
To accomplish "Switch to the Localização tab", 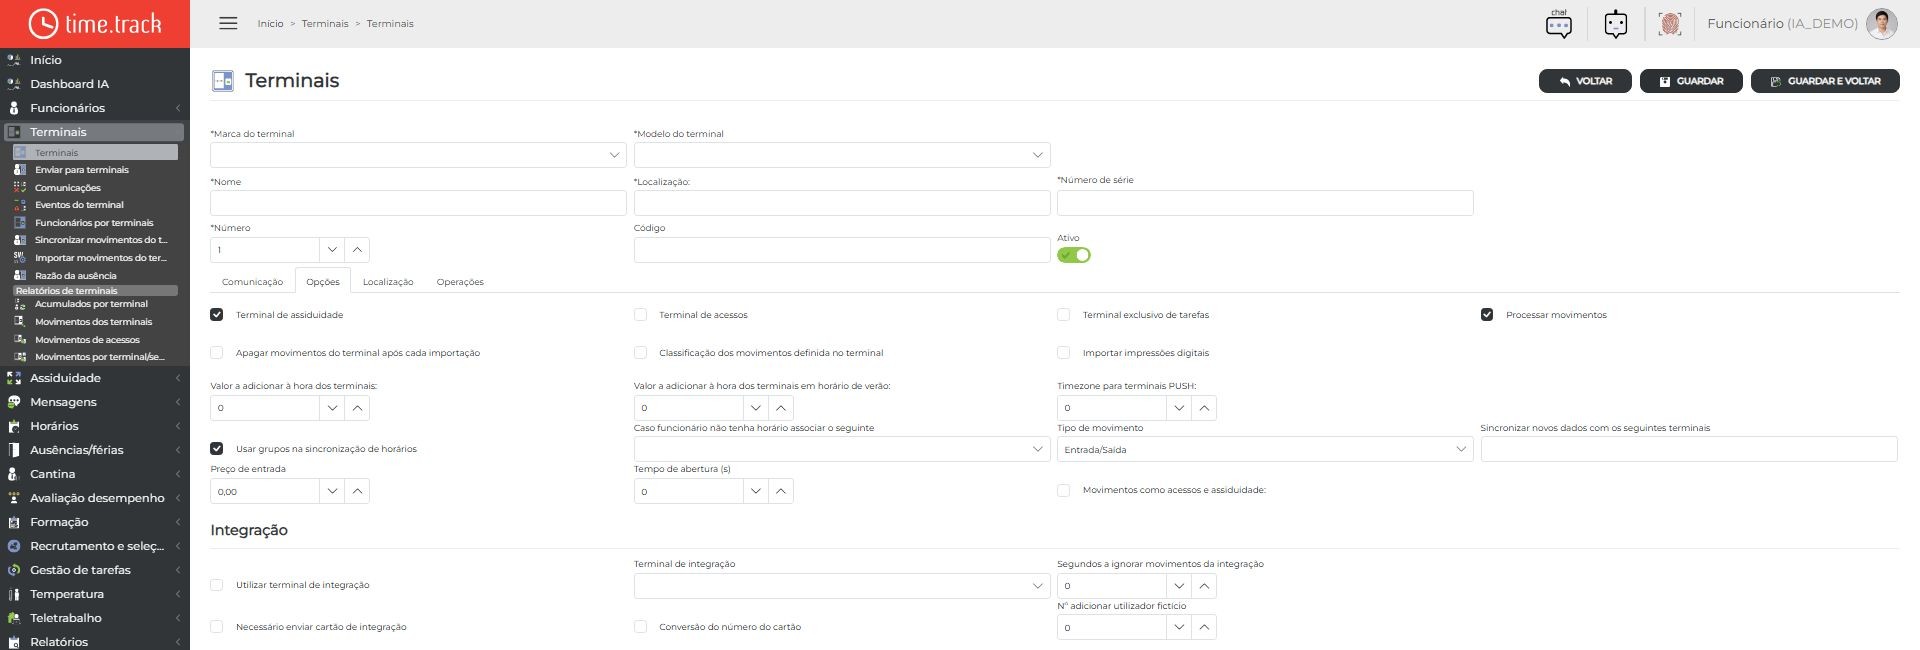I will coord(388,282).
